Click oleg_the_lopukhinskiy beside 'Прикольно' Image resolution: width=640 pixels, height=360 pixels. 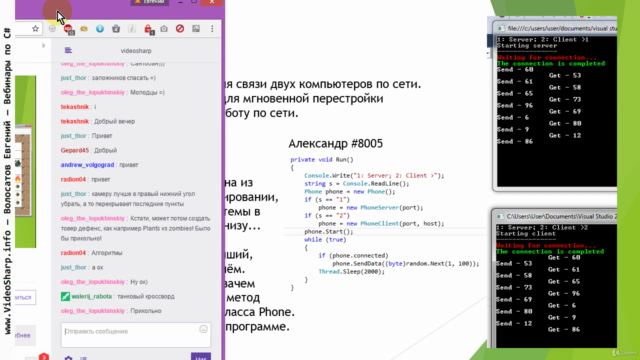tap(93, 311)
